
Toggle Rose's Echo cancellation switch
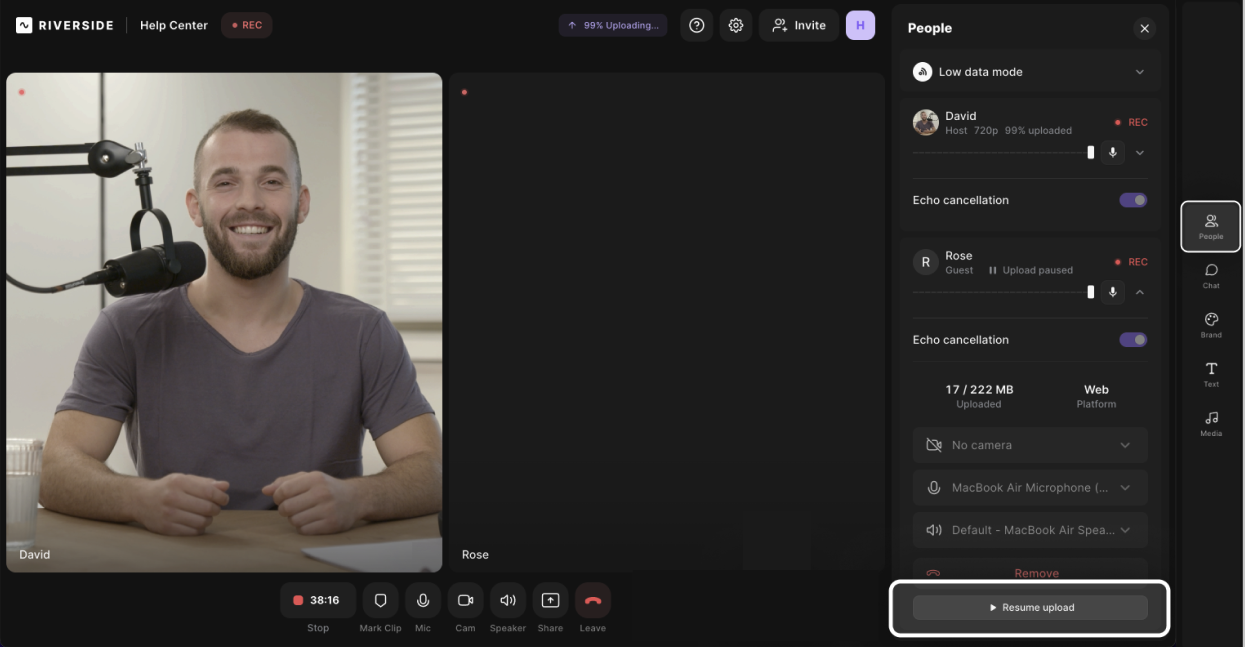pyautogui.click(x=1133, y=340)
